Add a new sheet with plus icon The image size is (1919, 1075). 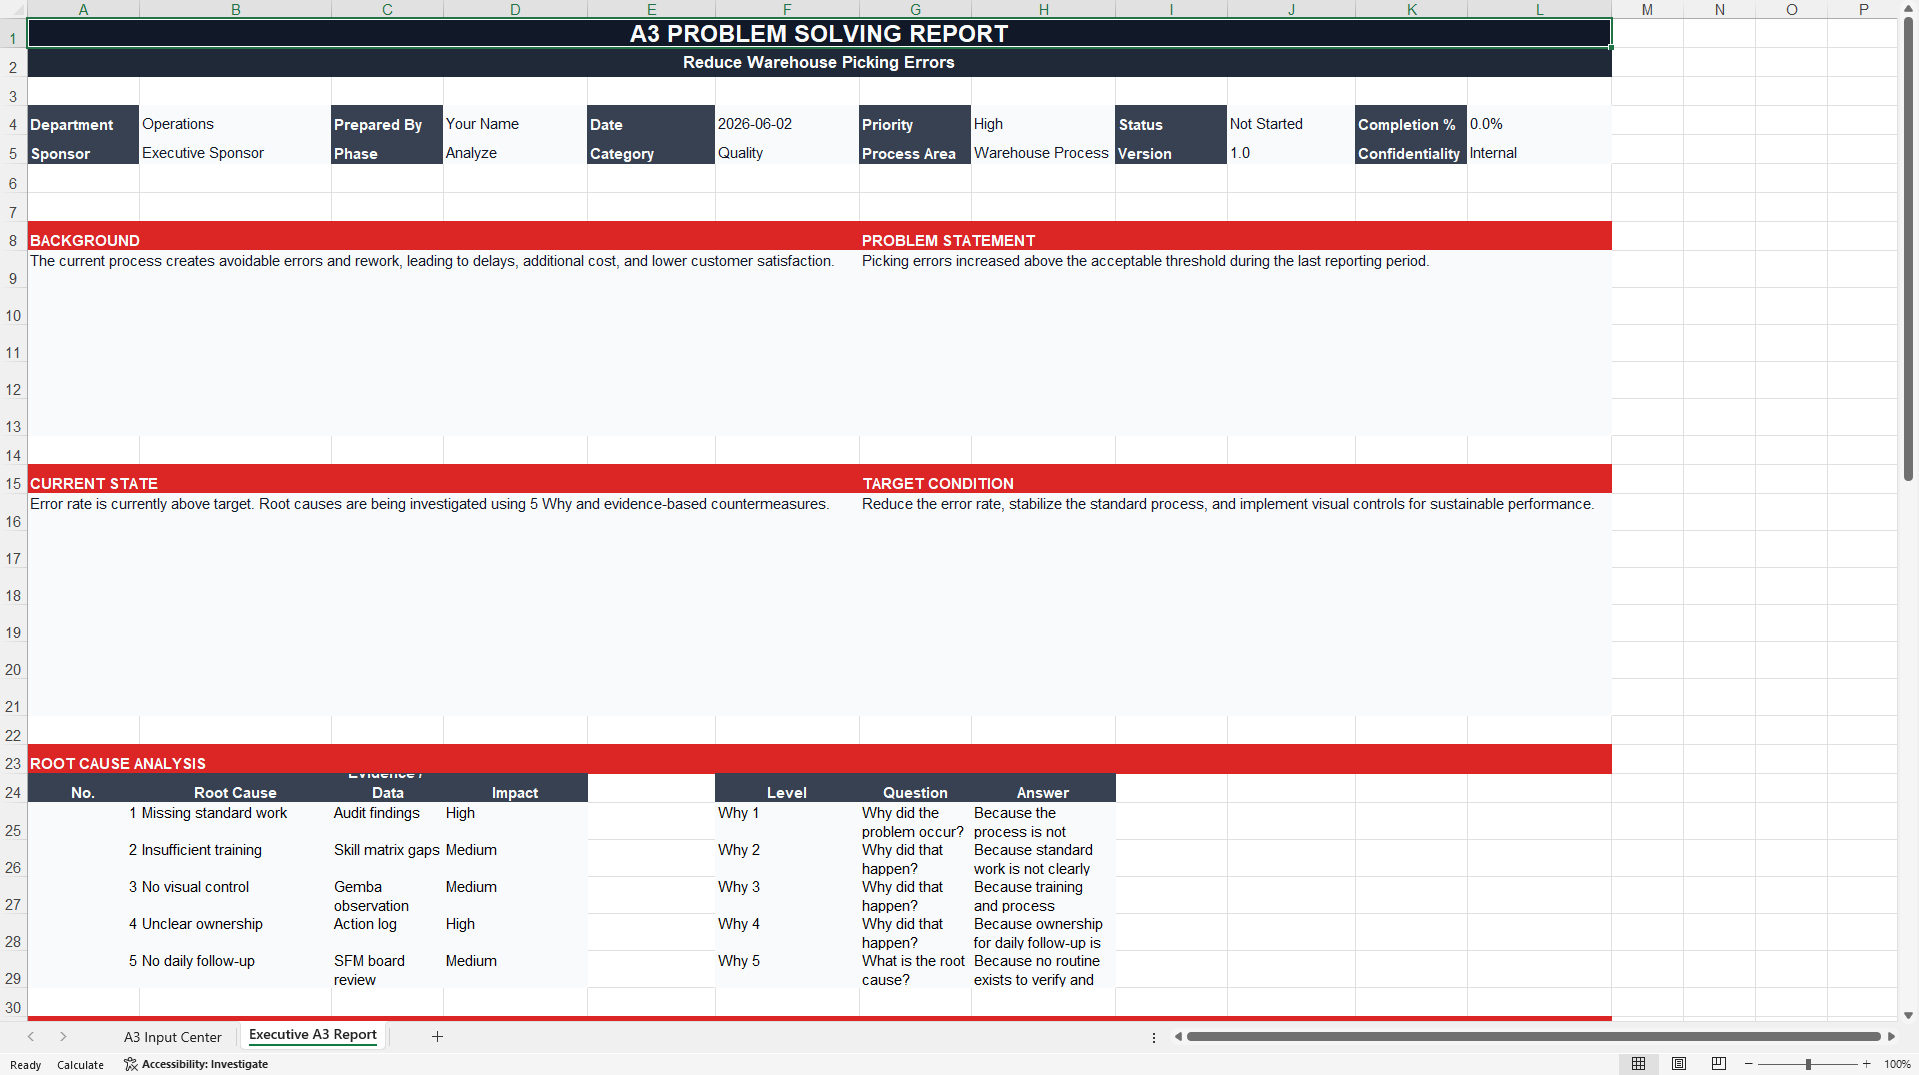click(437, 1036)
